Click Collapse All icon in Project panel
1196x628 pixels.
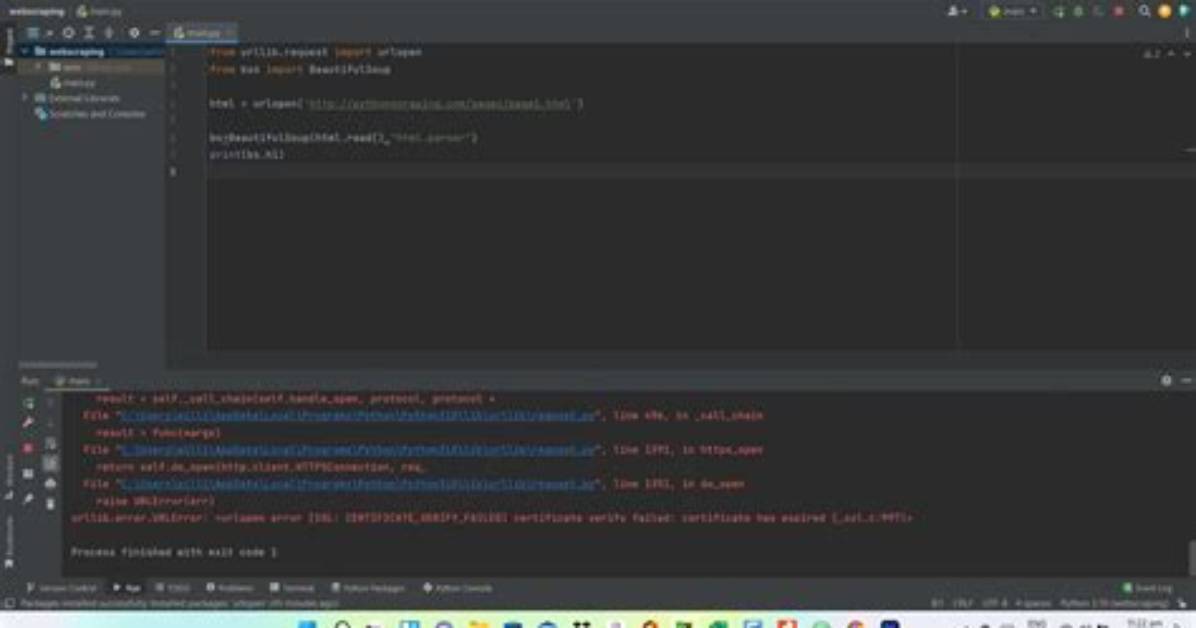(108, 33)
